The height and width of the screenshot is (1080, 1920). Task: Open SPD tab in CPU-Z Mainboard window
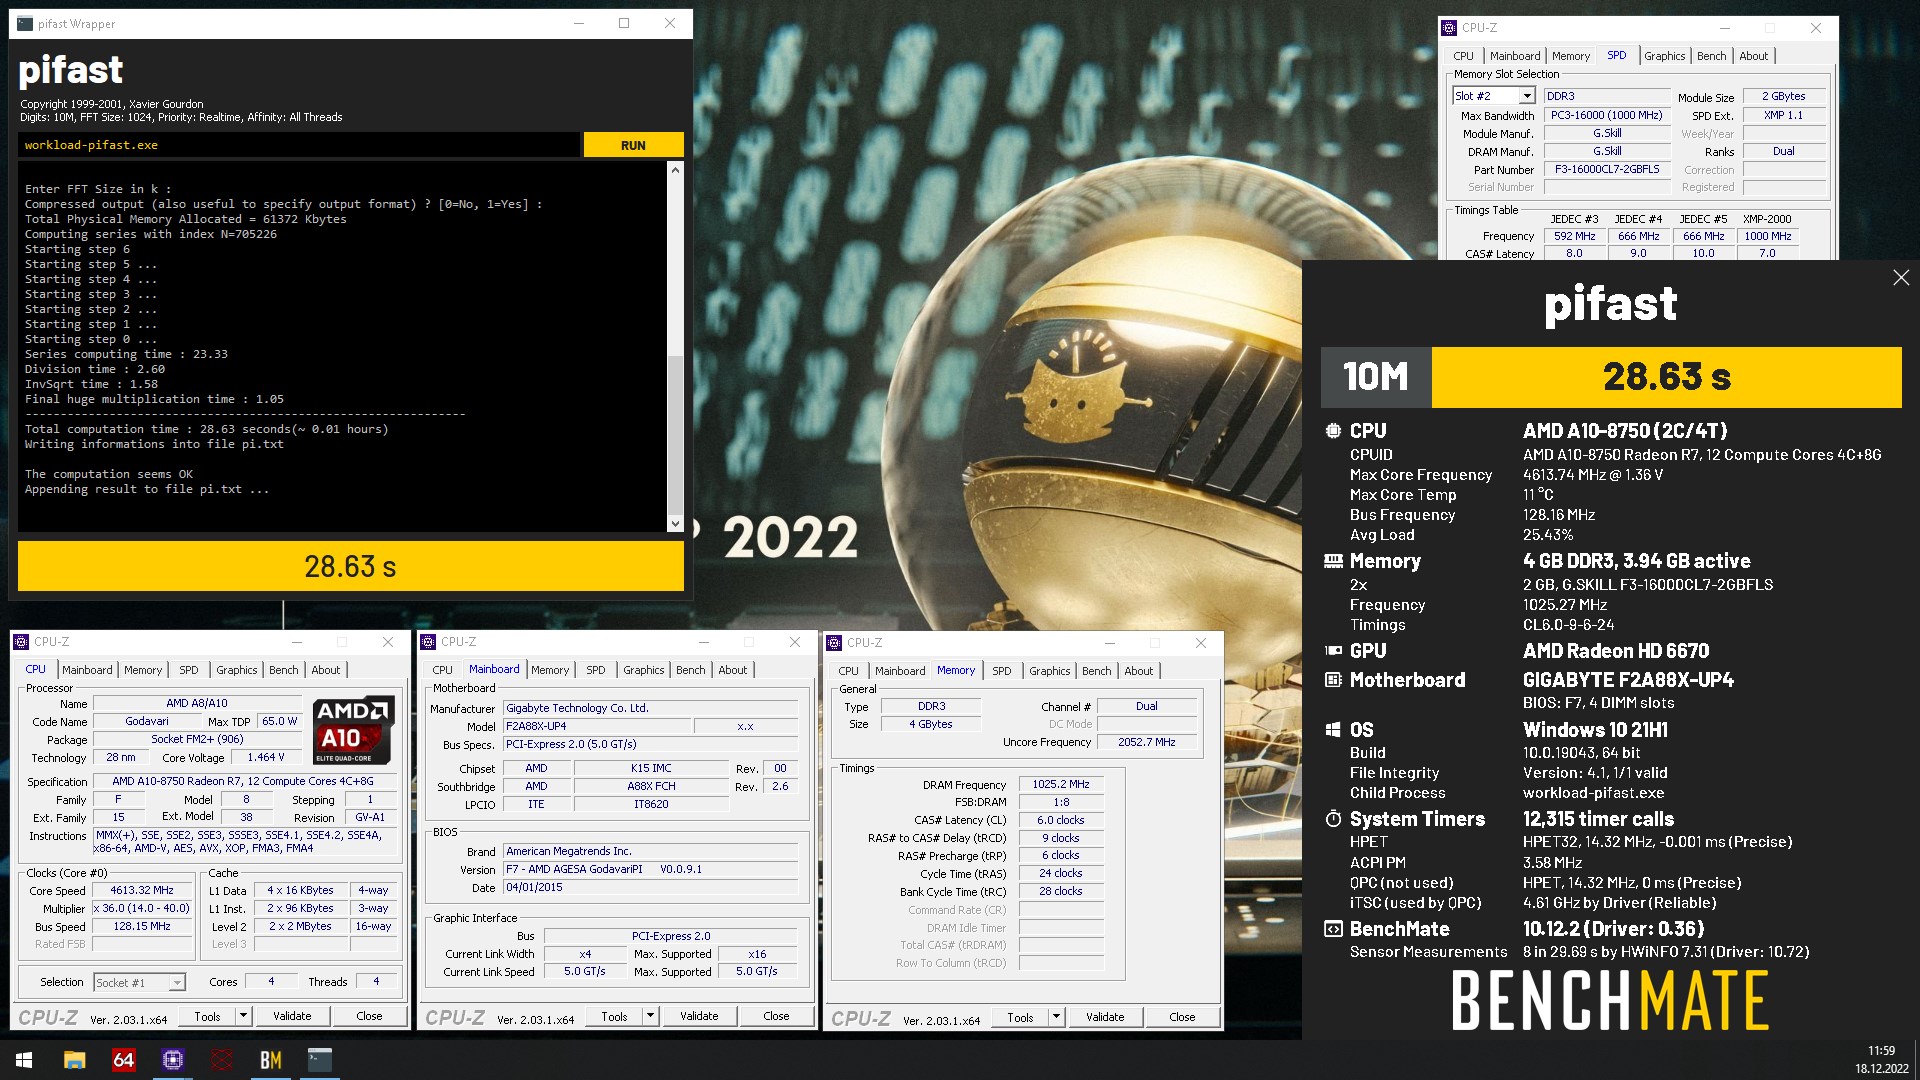point(596,670)
